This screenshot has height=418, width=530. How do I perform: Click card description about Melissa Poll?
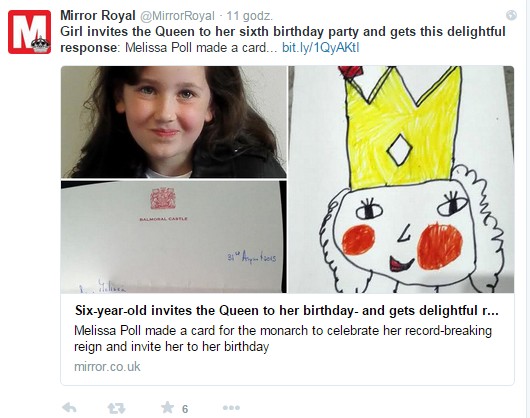[283, 338]
